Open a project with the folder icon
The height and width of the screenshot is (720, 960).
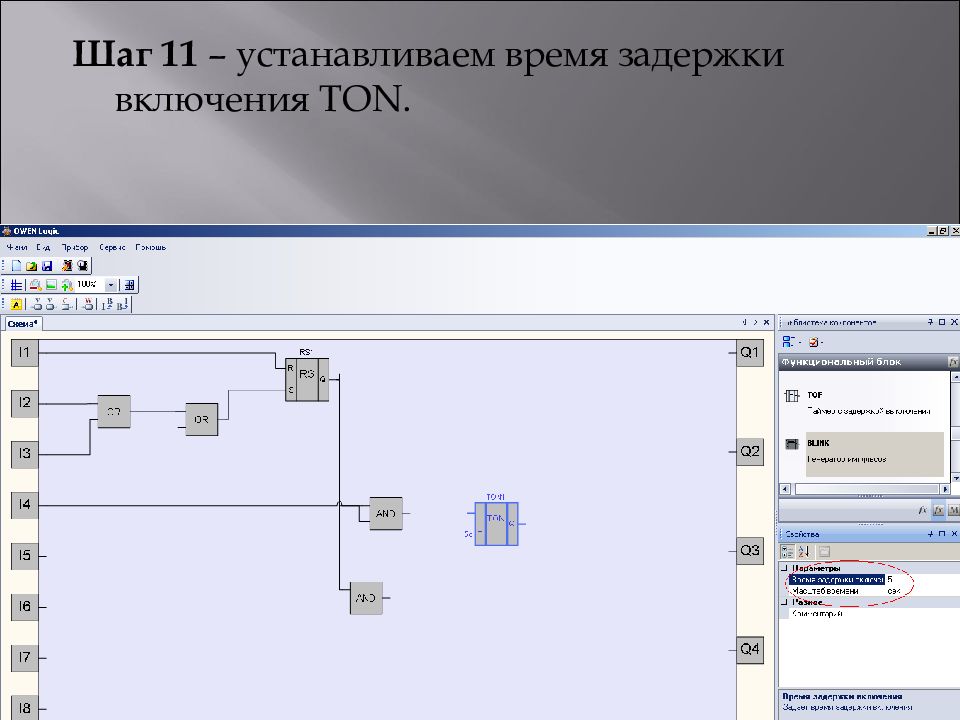pos(31,266)
